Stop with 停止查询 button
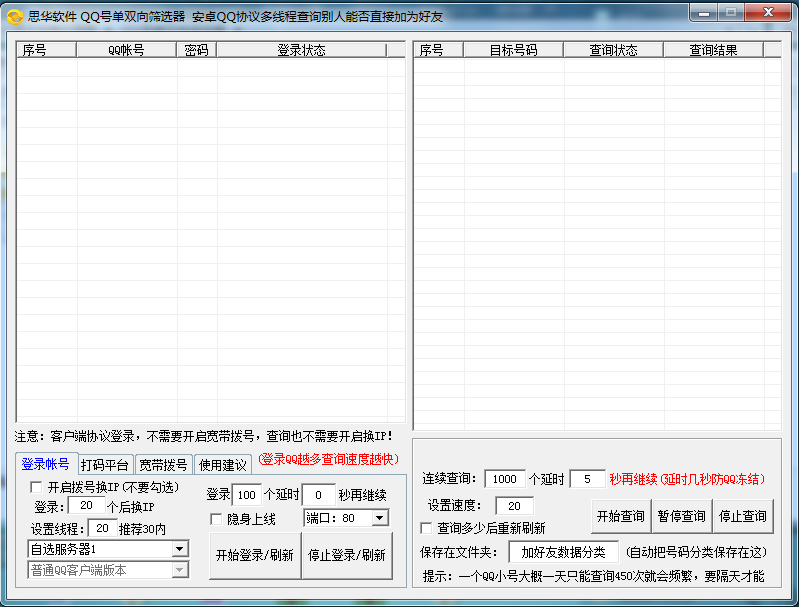Image resolution: width=799 pixels, height=607 pixels. 742,516
